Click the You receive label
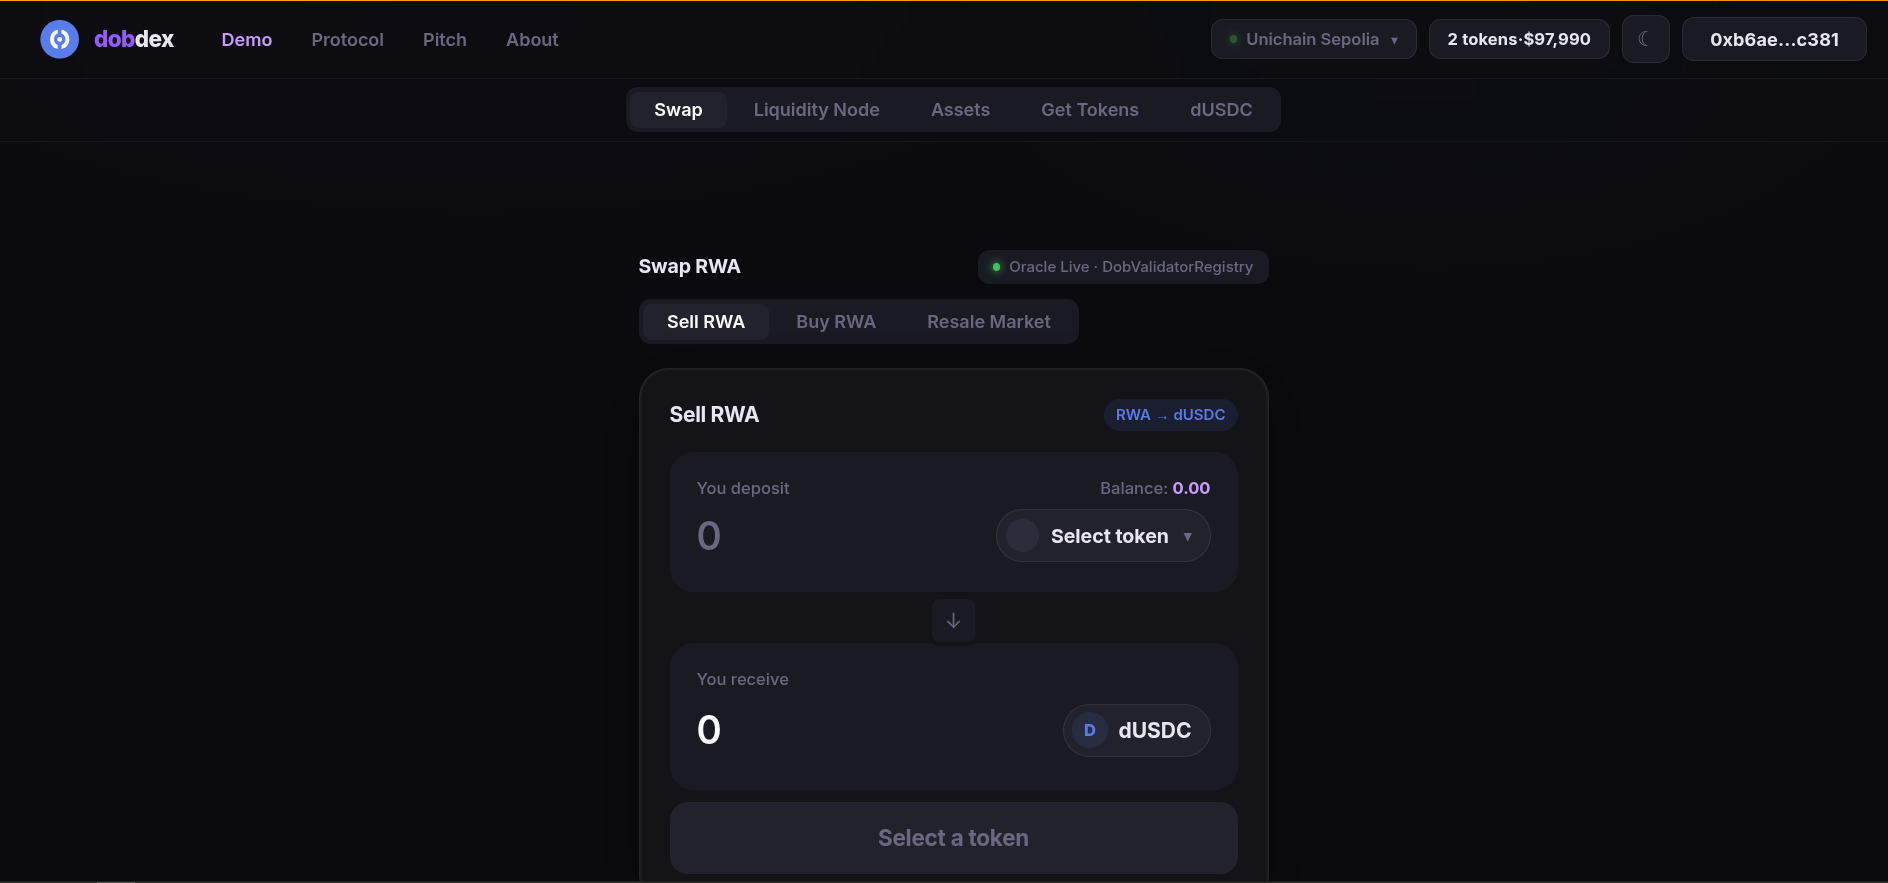1888x883 pixels. click(x=743, y=679)
